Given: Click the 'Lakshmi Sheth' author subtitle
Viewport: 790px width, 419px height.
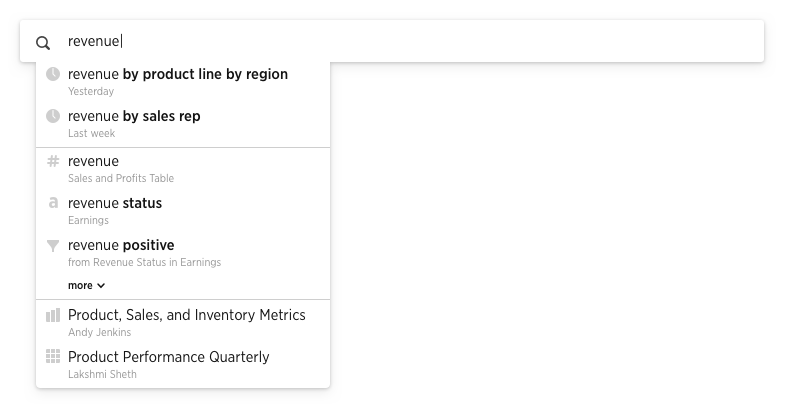Looking at the screenshot, I should (102, 374).
